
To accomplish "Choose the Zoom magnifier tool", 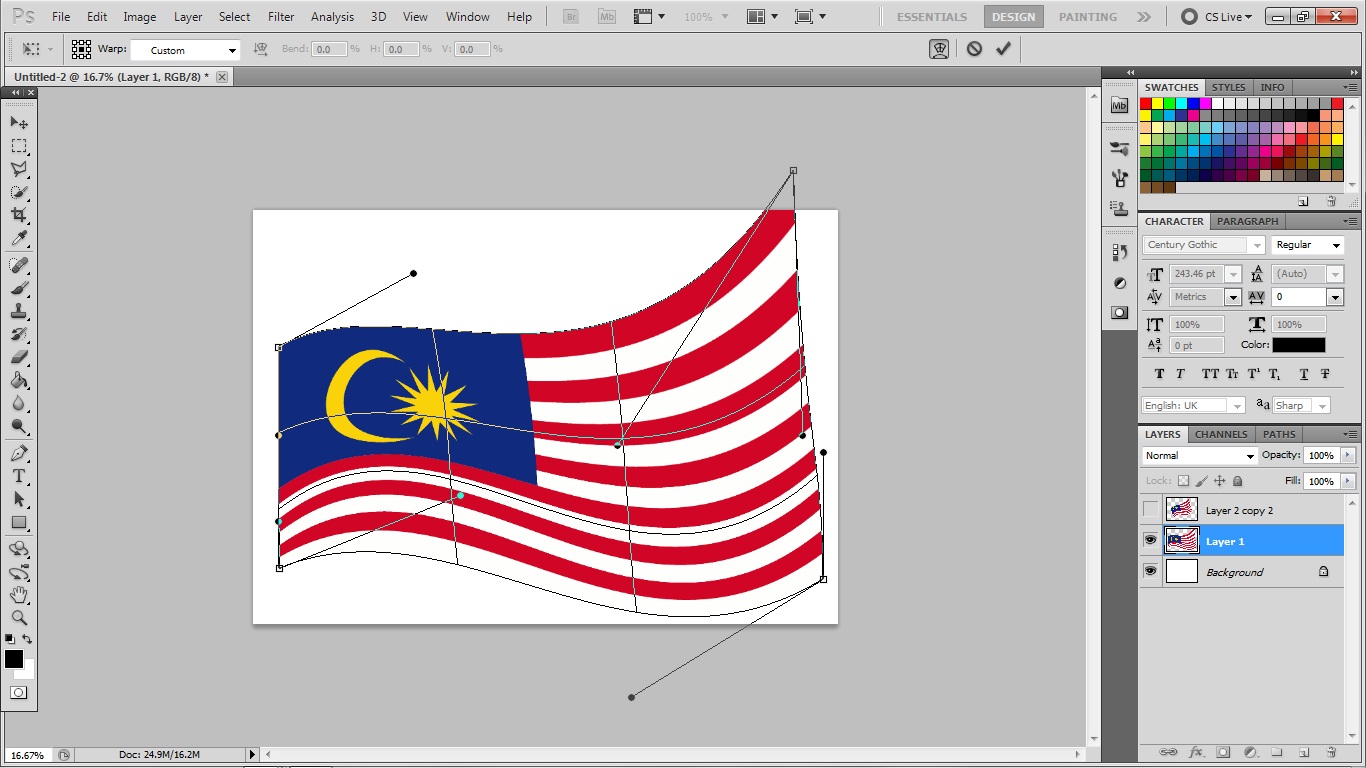I will tap(19, 618).
